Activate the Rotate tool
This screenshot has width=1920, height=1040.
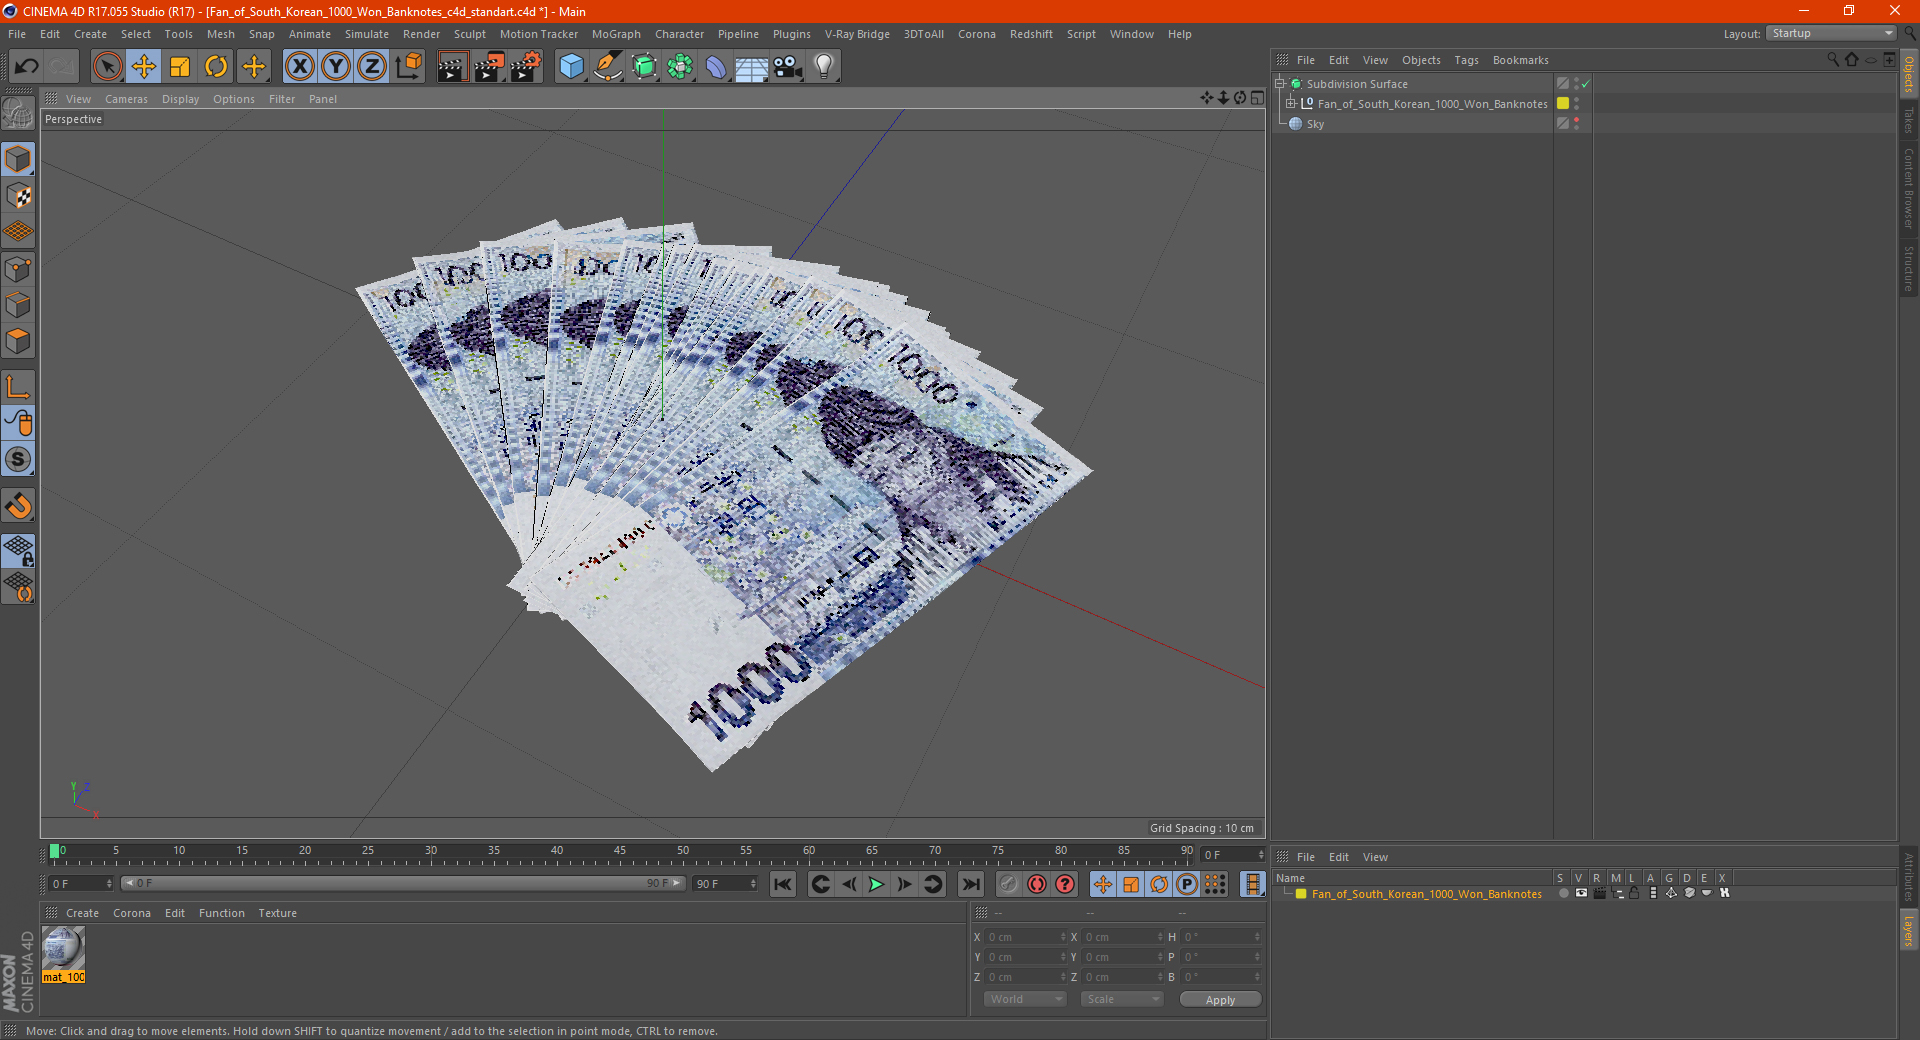[216, 67]
